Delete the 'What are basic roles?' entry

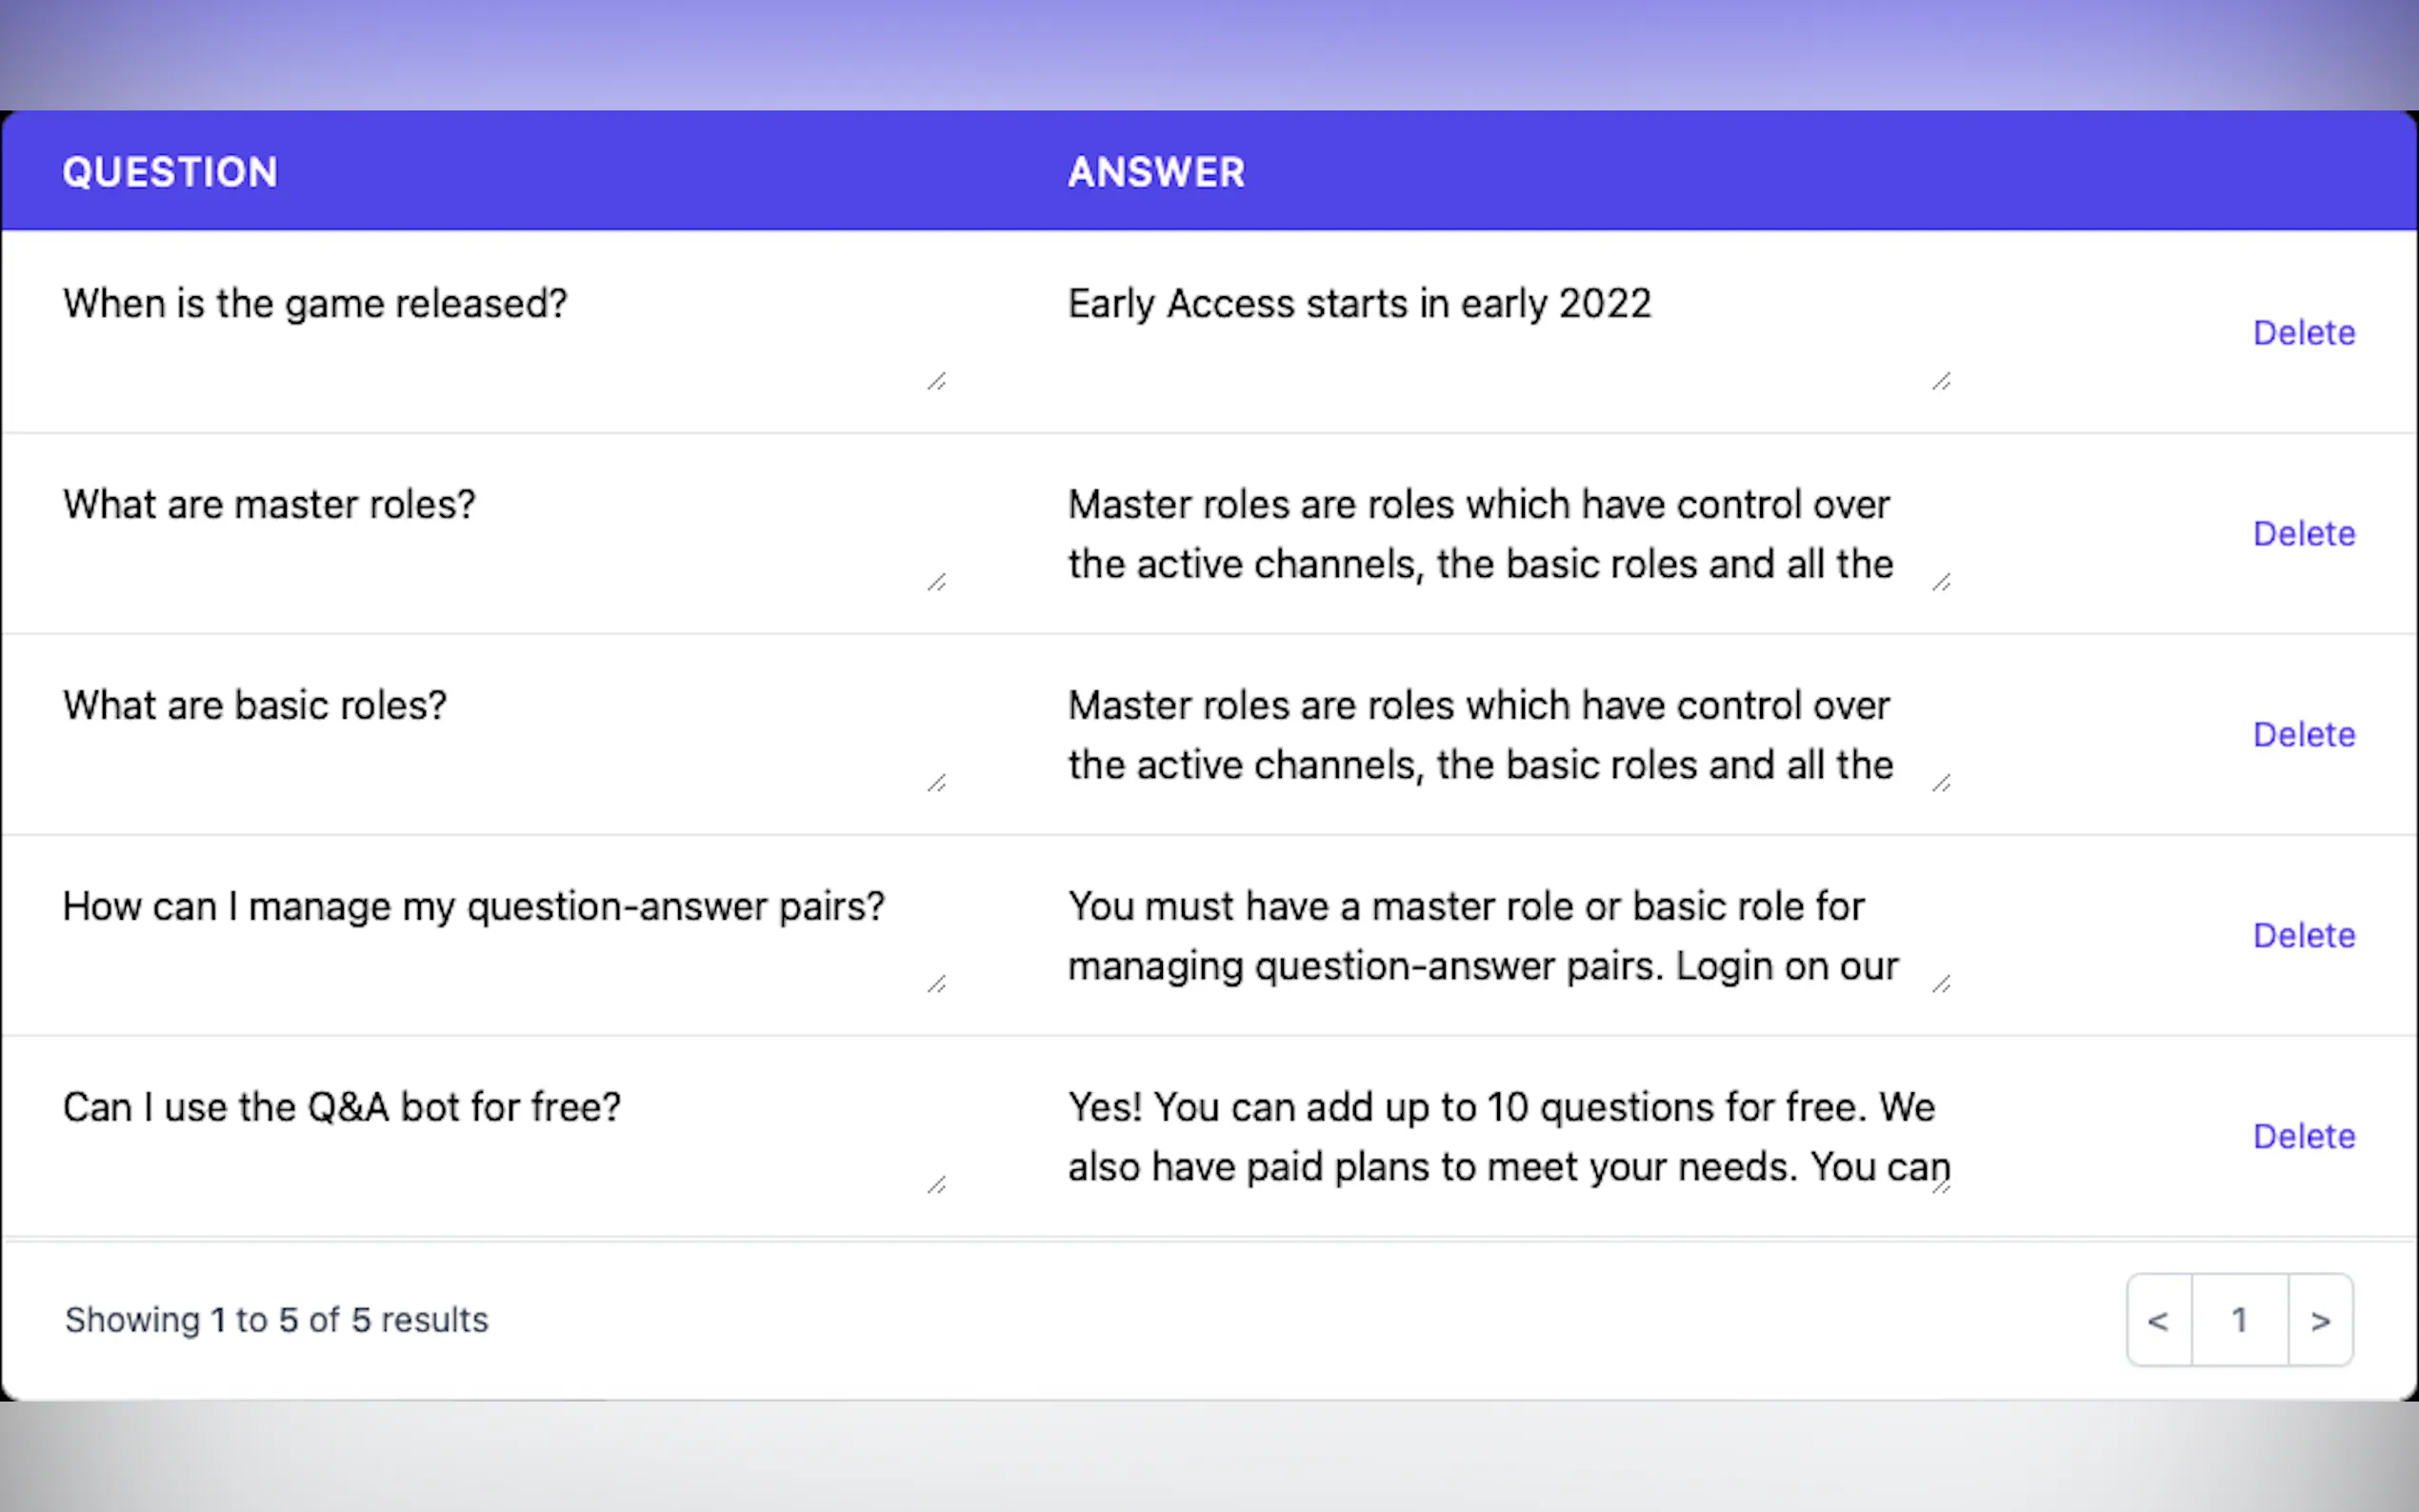[x=2303, y=735]
